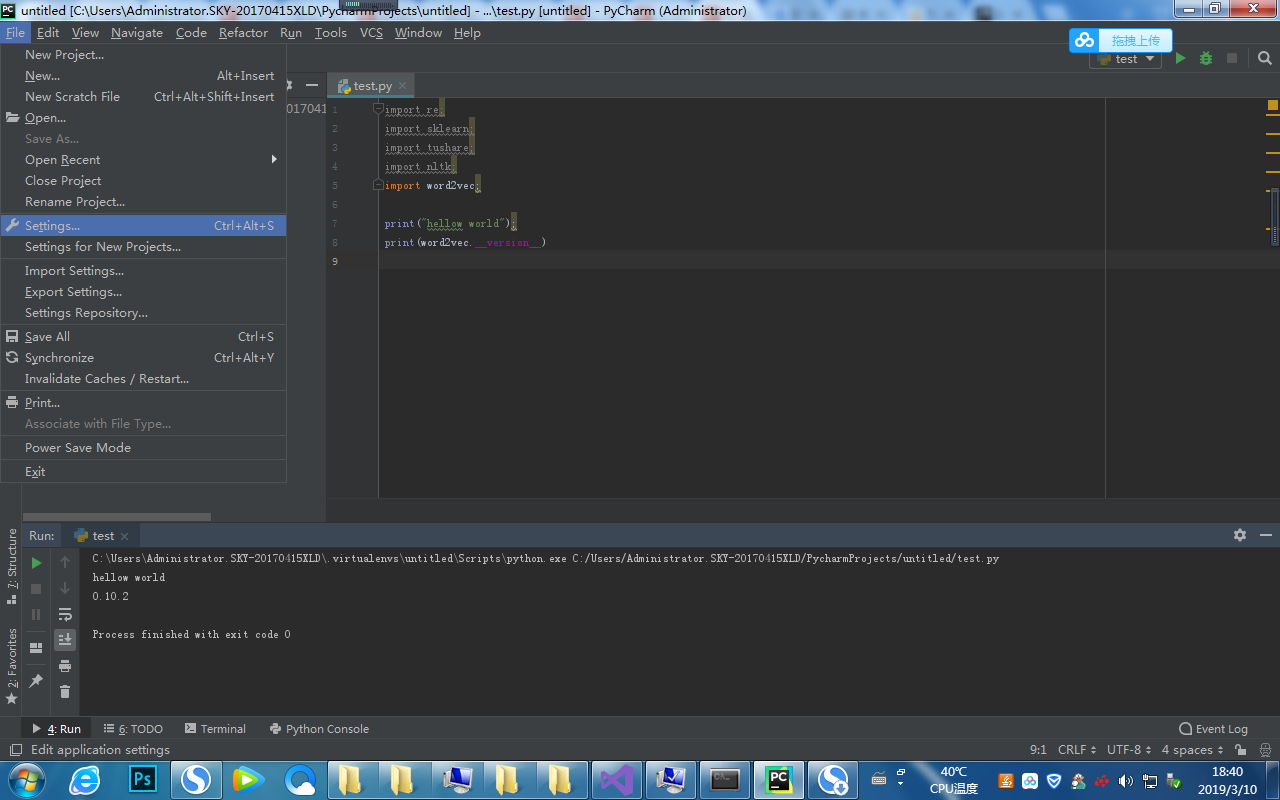The height and width of the screenshot is (800, 1280).
Task: Switch to Terminal tool window tab
Action: 214,729
